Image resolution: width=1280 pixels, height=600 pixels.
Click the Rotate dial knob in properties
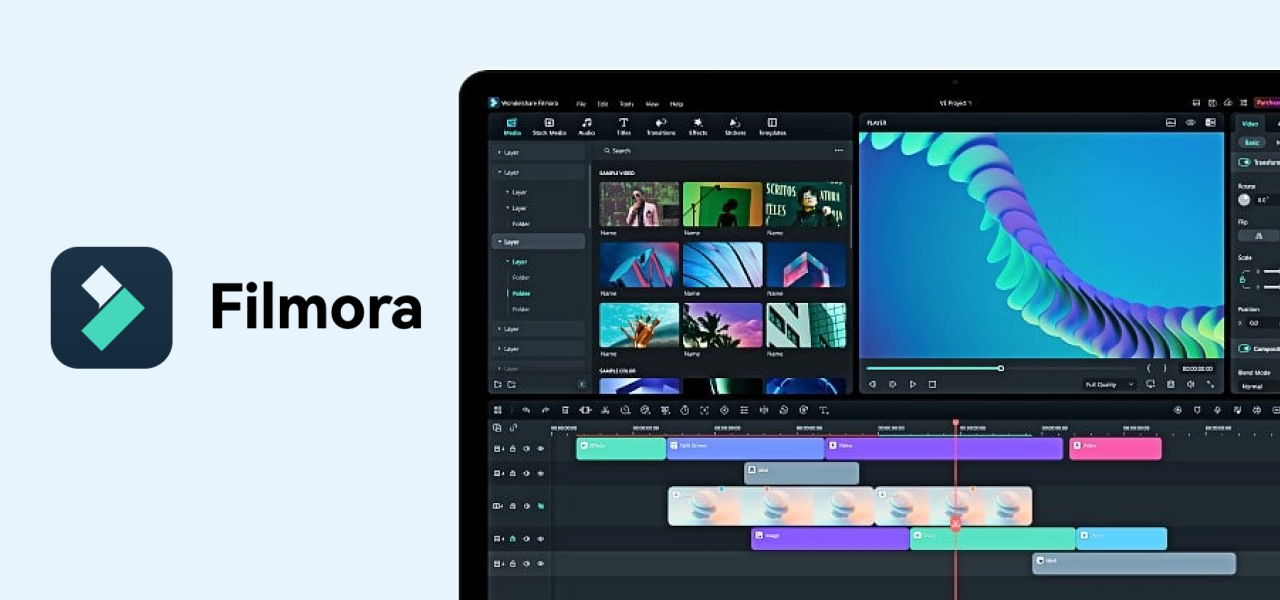[x=1244, y=200]
